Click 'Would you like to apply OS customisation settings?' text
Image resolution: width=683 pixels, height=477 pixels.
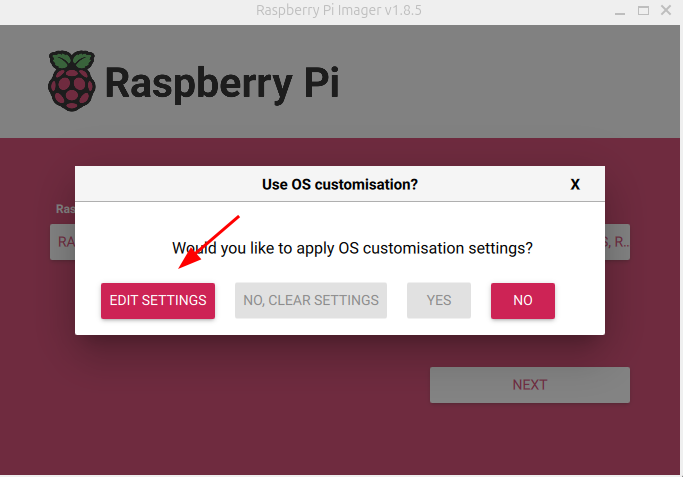coord(352,248)
